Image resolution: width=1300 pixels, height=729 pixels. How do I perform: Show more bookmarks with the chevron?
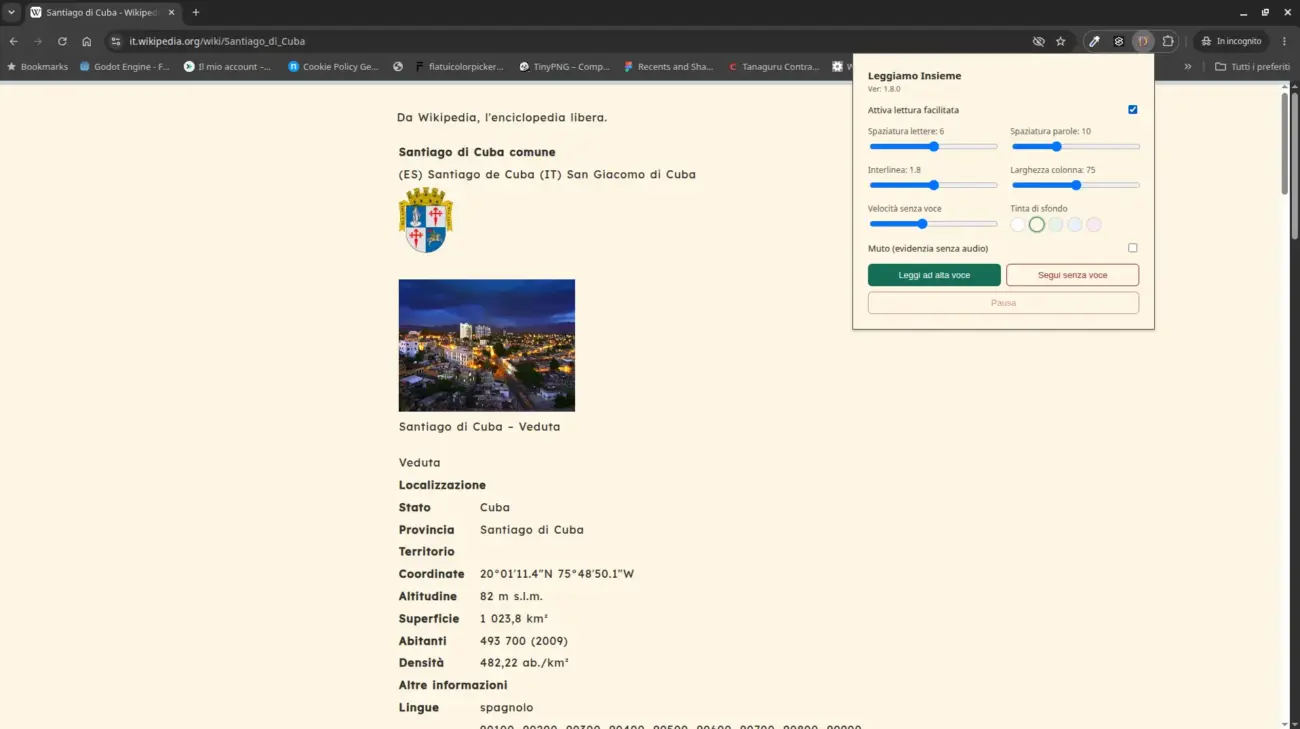(1188, 67)
